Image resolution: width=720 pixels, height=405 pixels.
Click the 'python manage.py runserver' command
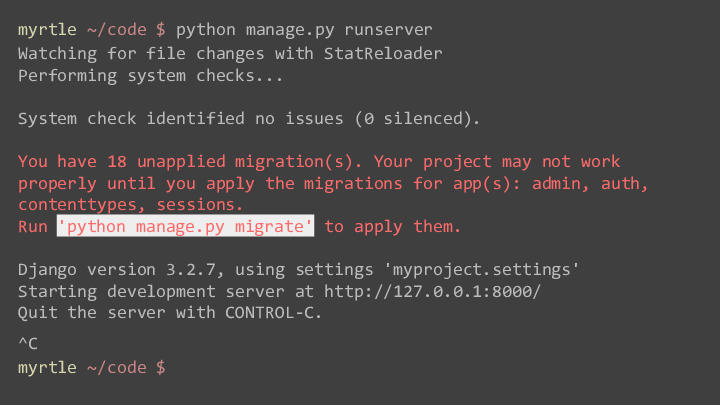tap(304, 30)
